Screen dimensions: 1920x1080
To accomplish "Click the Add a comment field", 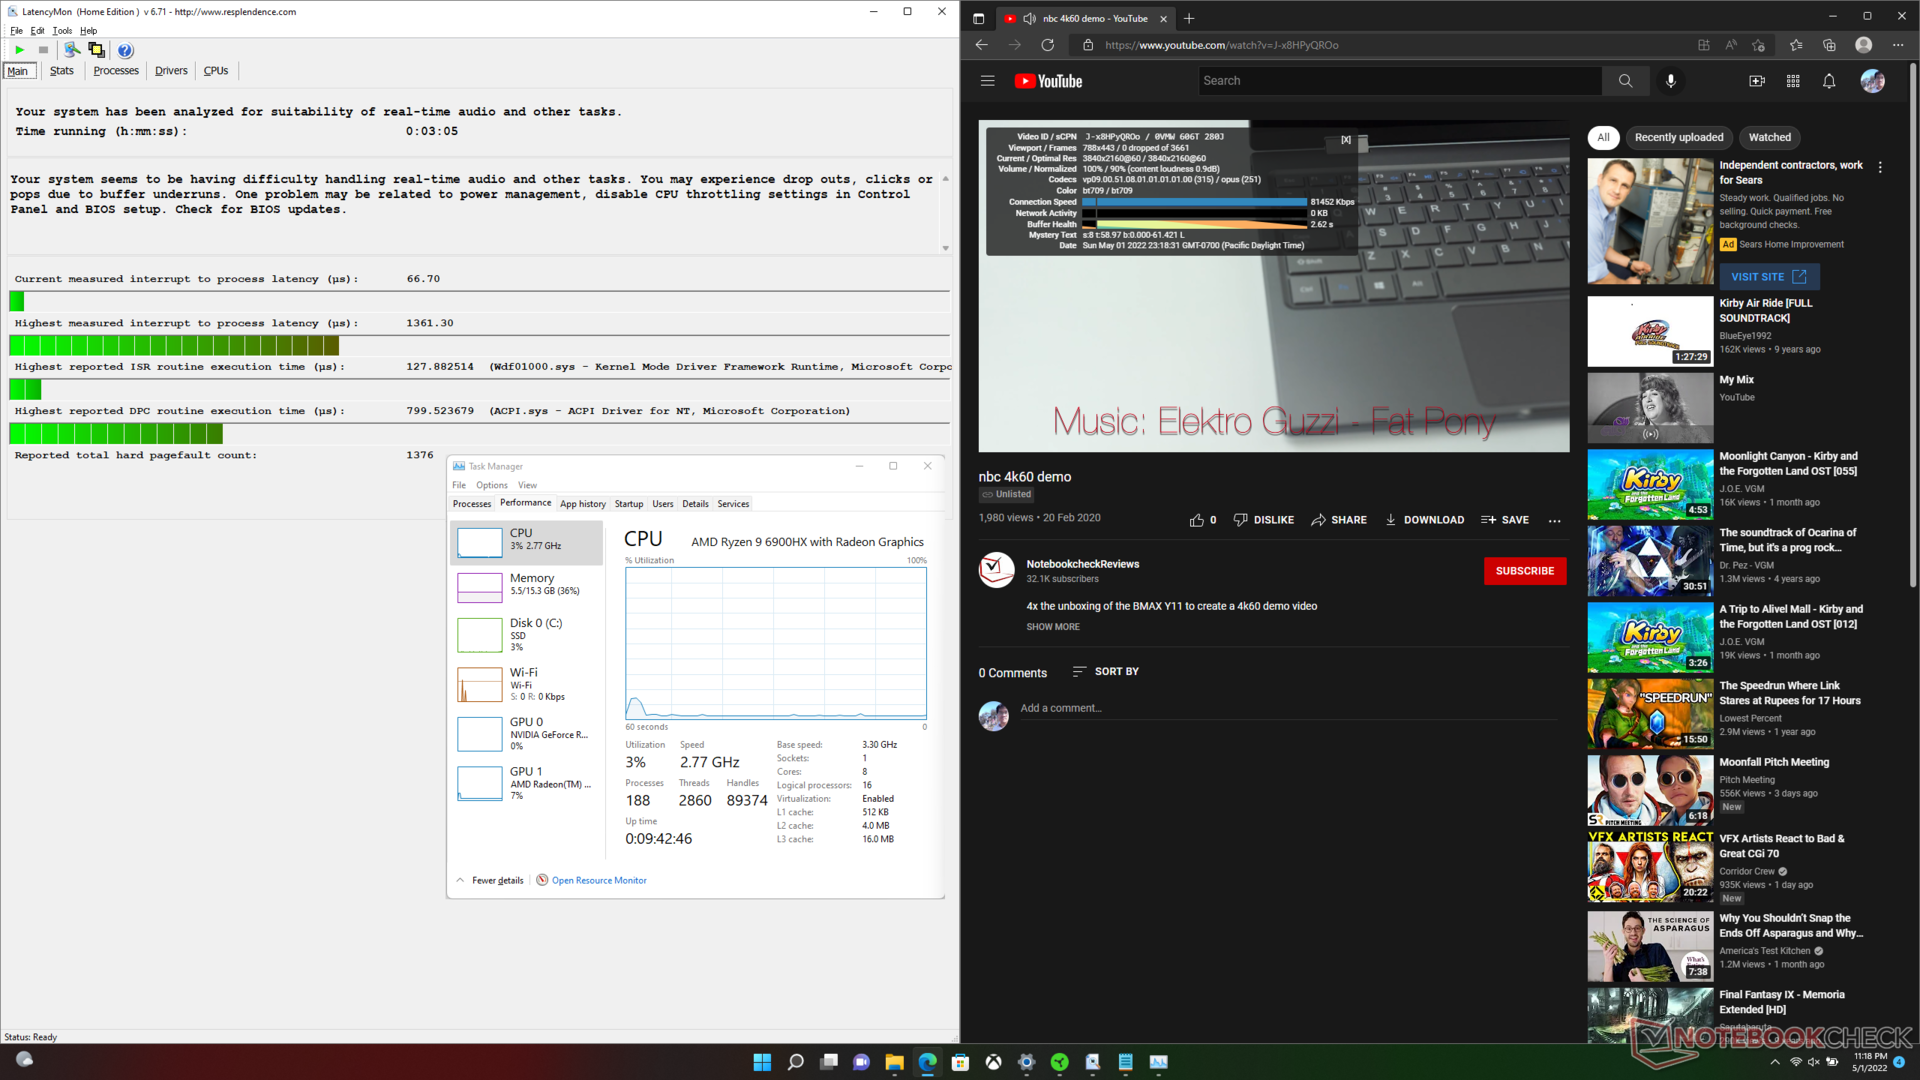I will coord(1288,708).
